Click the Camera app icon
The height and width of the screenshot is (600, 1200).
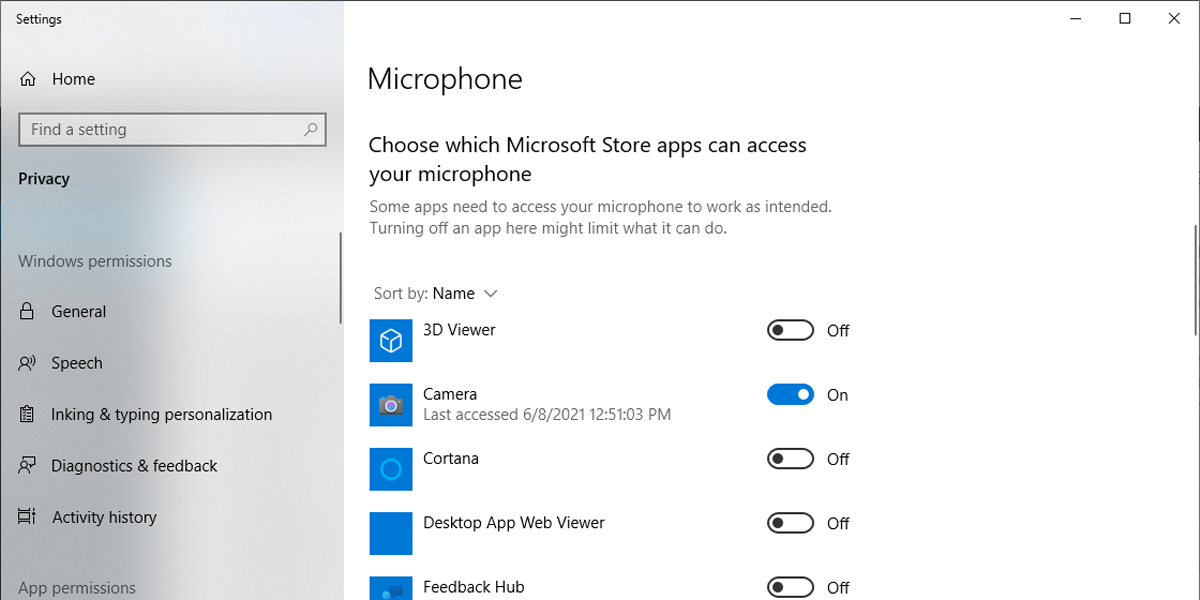[391, 405]
